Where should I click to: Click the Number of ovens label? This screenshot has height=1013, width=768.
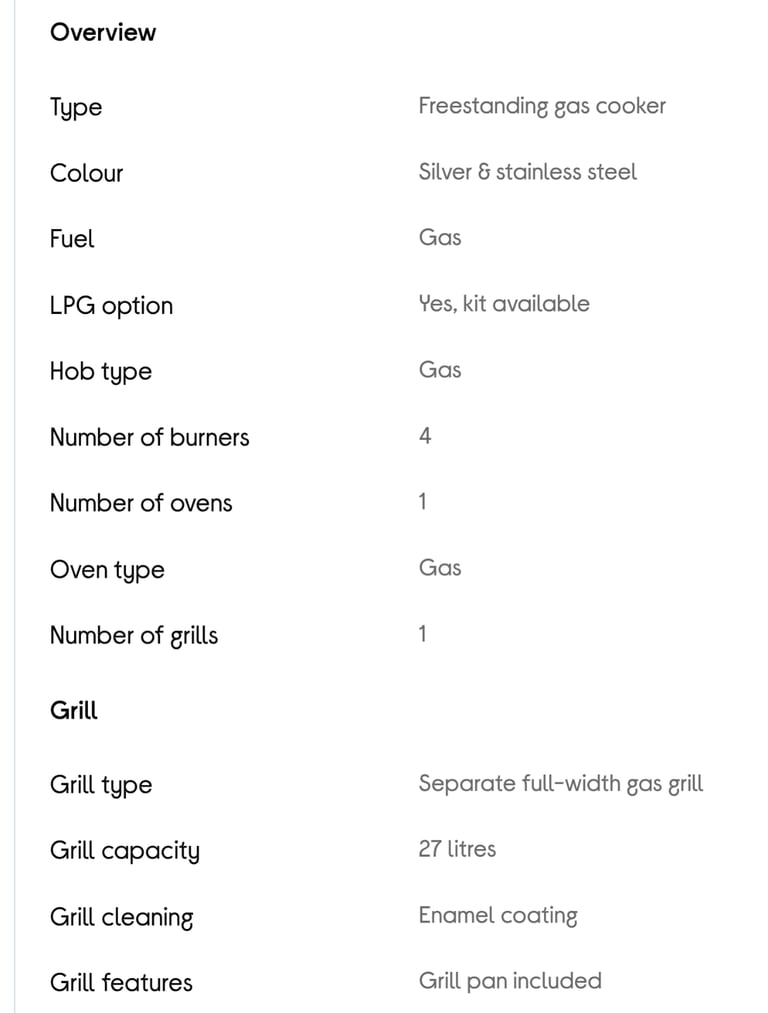141,503
